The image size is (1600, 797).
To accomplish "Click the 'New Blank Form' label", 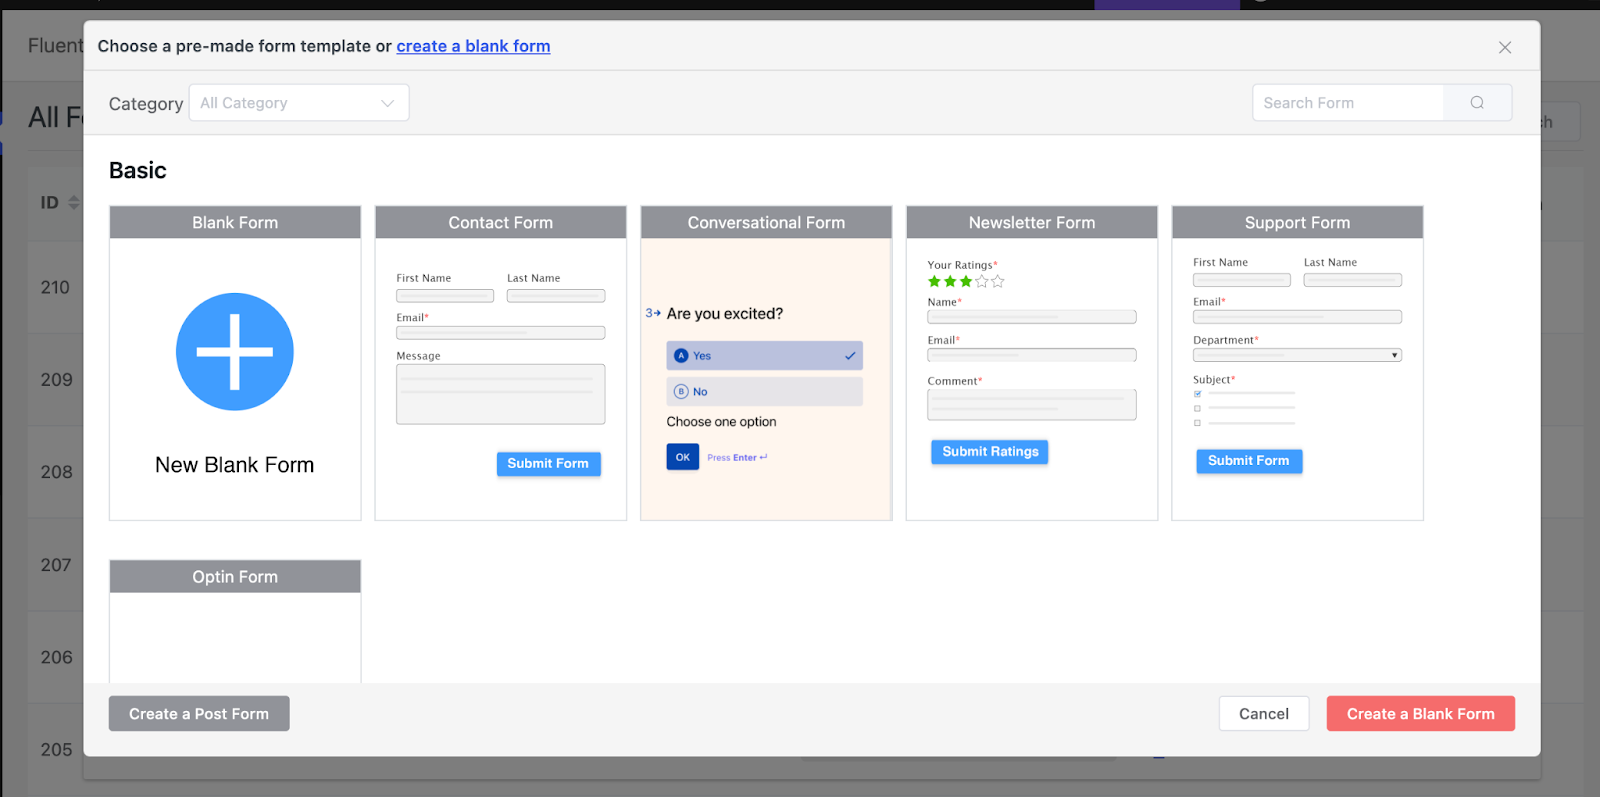I will click(x=235, y=465).
